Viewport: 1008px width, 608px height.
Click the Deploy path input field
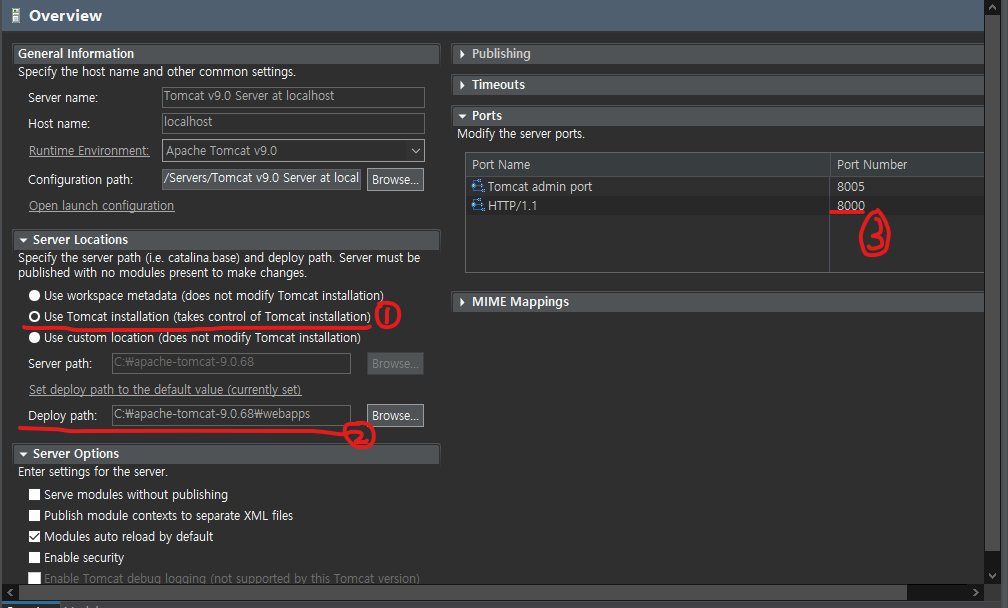(x=231, y=415)
